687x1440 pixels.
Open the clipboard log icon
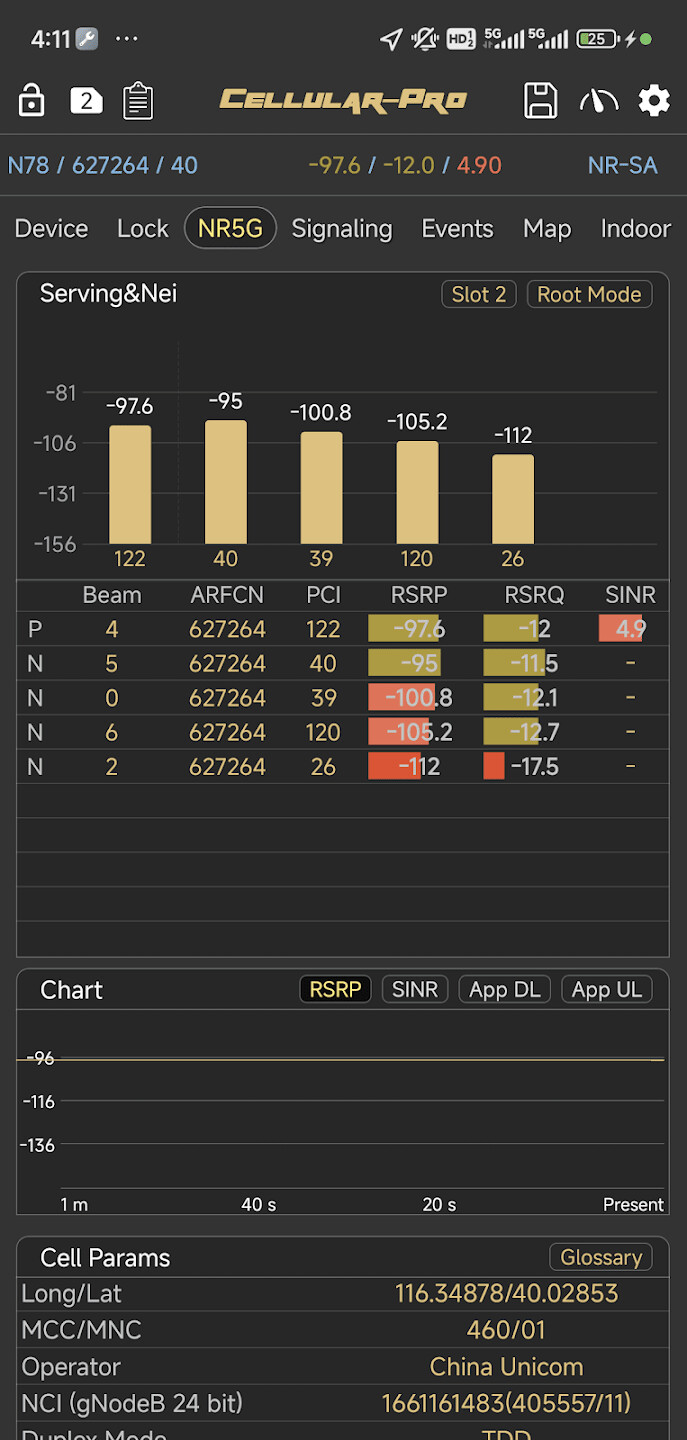(x=138, y=101)
